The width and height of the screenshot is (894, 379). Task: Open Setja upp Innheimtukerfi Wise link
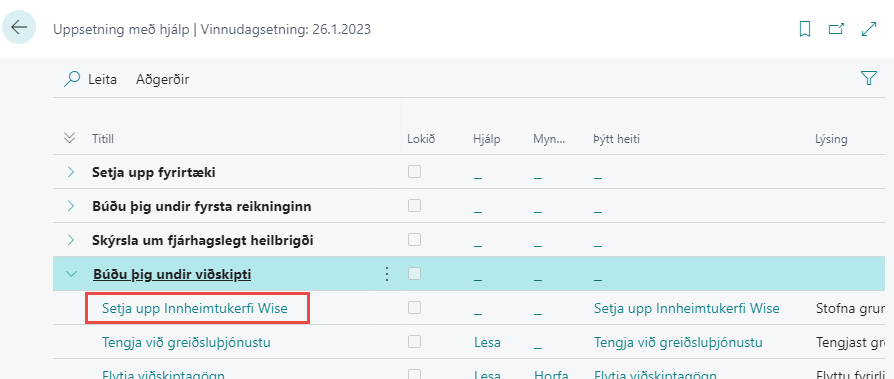coord(195,308)
